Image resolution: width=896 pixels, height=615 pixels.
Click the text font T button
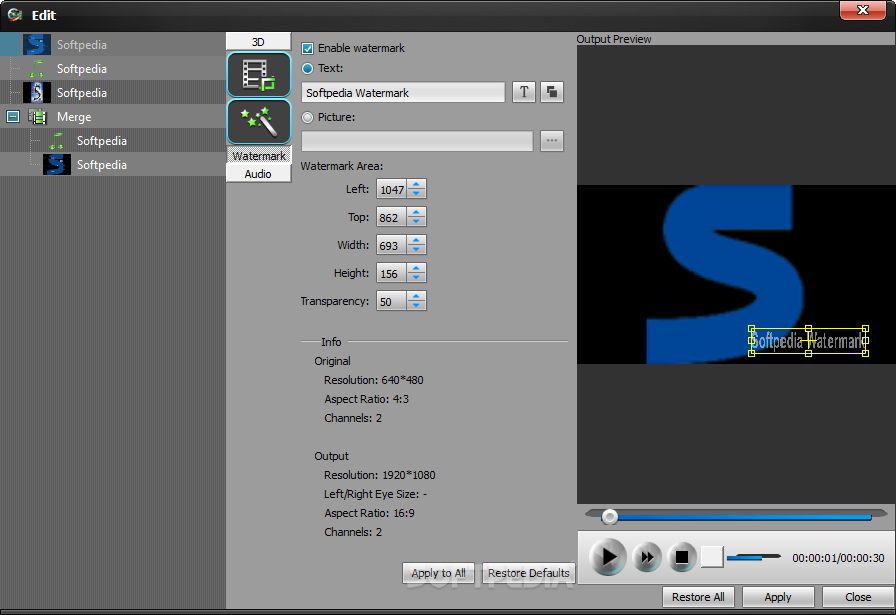click(x=524, y=92)
